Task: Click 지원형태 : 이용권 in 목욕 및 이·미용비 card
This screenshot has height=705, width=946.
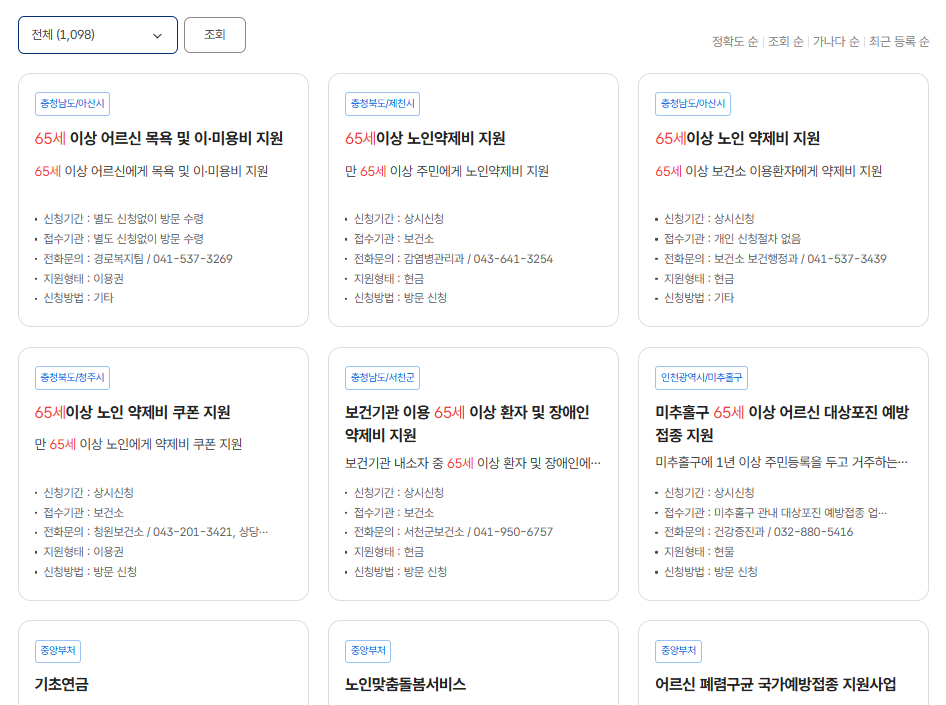Action: pos(84,279)
